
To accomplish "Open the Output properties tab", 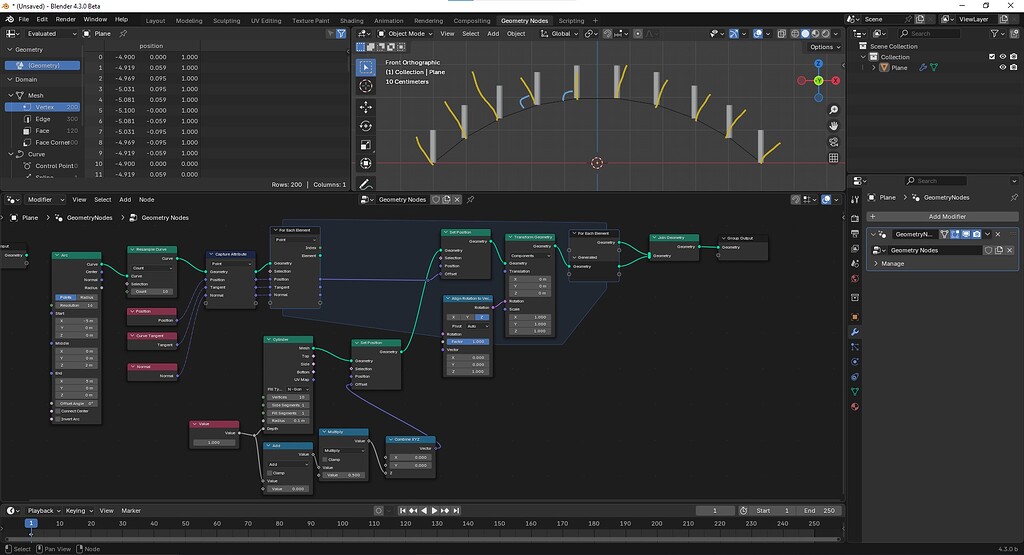I will tap(855, 234).
